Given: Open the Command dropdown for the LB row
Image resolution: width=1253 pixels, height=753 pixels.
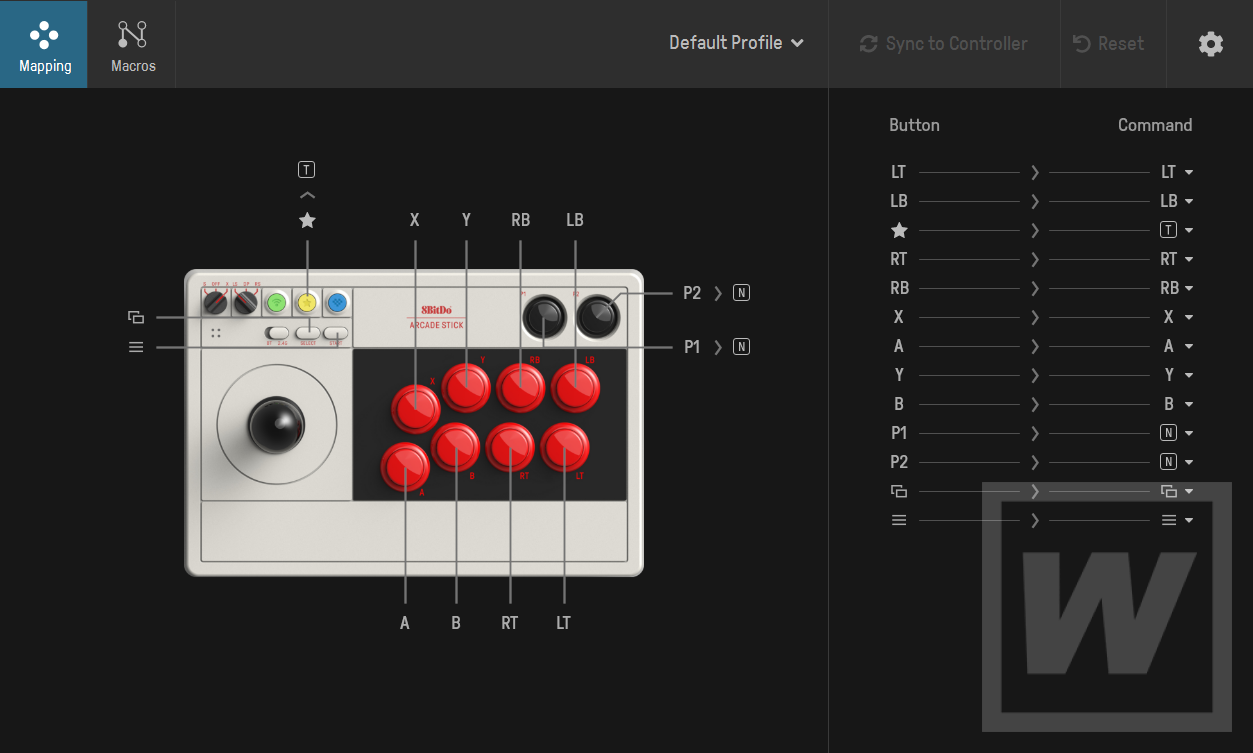Looking at the screenshot, I should click(1177, 201).
